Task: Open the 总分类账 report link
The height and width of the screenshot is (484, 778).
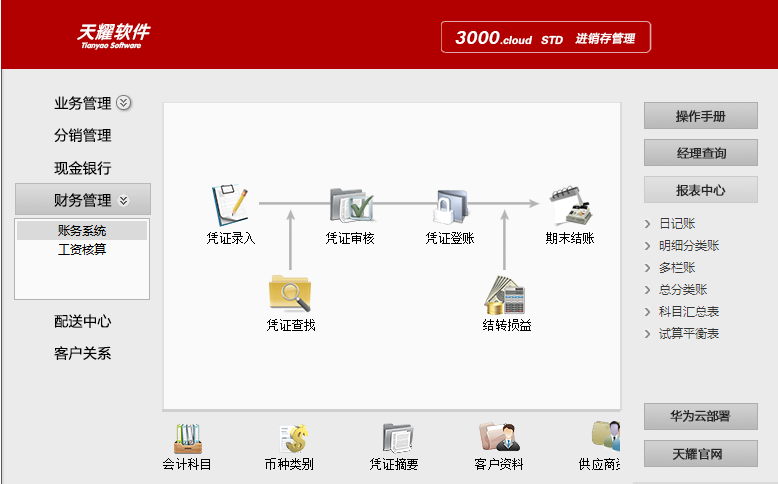Action: pos(683,290)
